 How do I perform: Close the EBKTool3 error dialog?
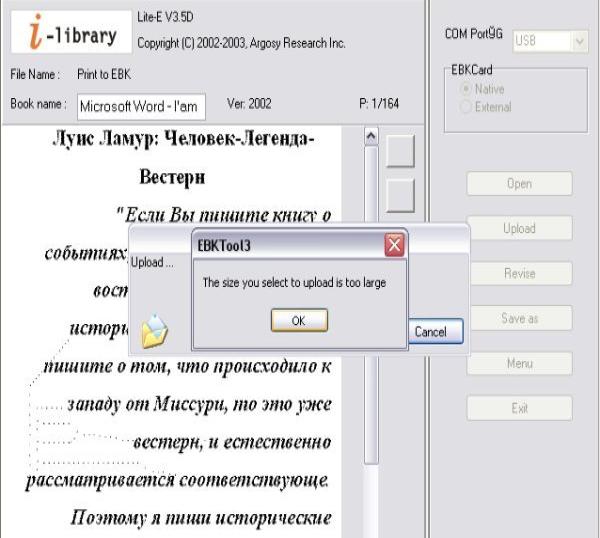(394, 245)
